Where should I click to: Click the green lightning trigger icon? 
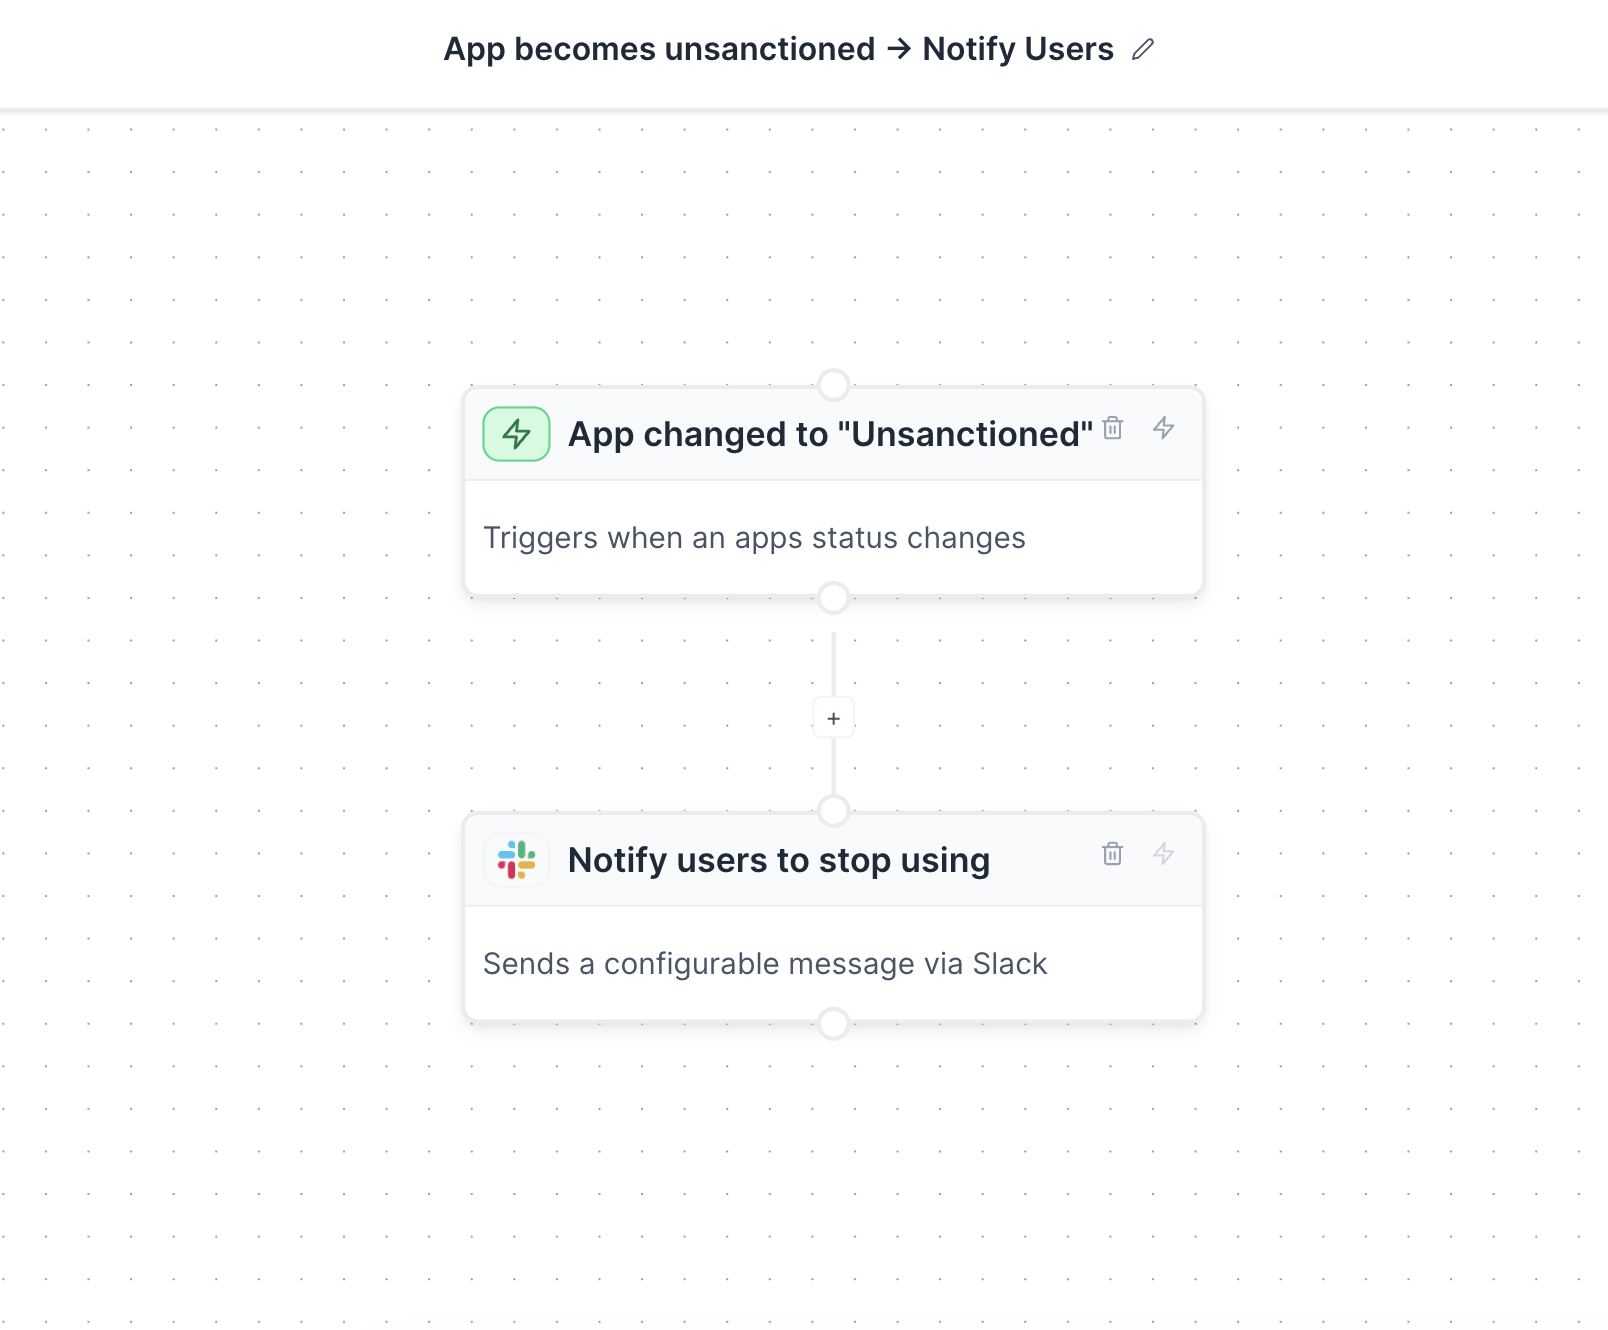coord(516,434)
